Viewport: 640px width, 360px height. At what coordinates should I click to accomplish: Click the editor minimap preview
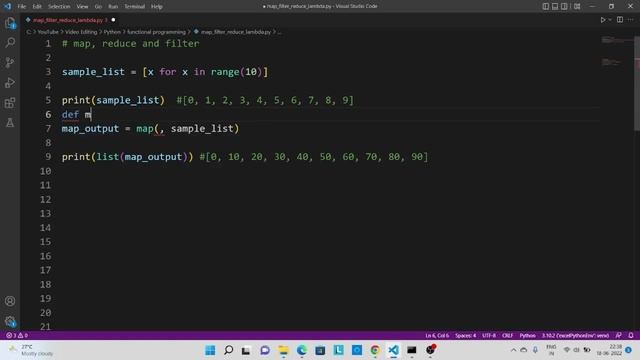click(x=617, y=51)
